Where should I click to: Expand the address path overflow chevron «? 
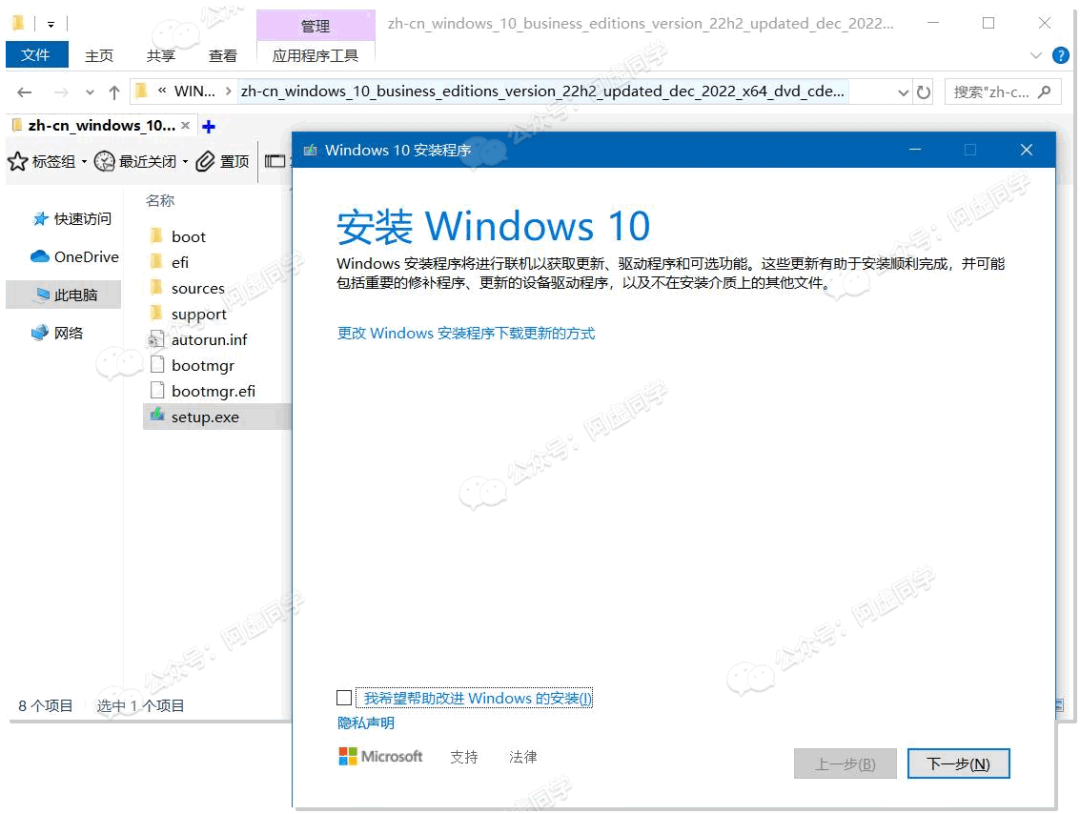[162, 90]
